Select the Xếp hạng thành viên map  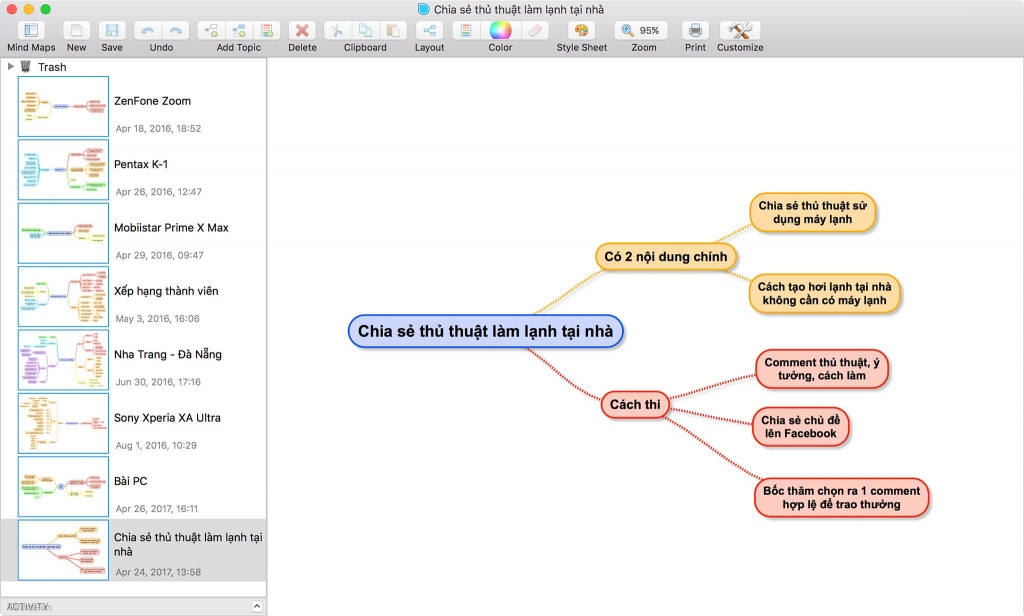[134, 297]
